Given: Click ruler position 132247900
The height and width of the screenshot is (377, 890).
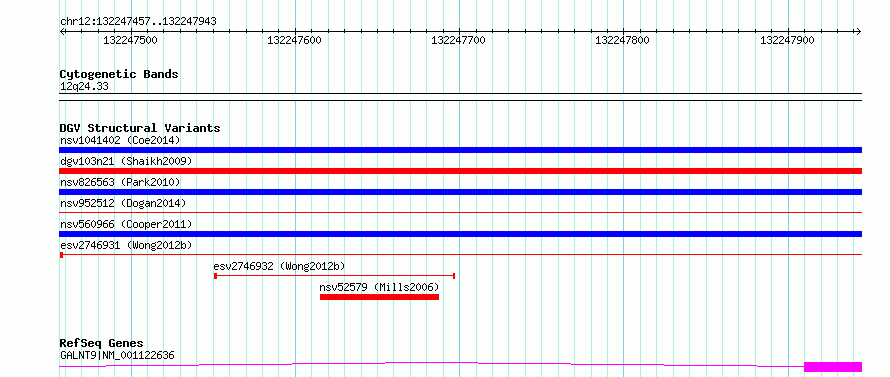Looking at the screenshot, I should [787, 40].
